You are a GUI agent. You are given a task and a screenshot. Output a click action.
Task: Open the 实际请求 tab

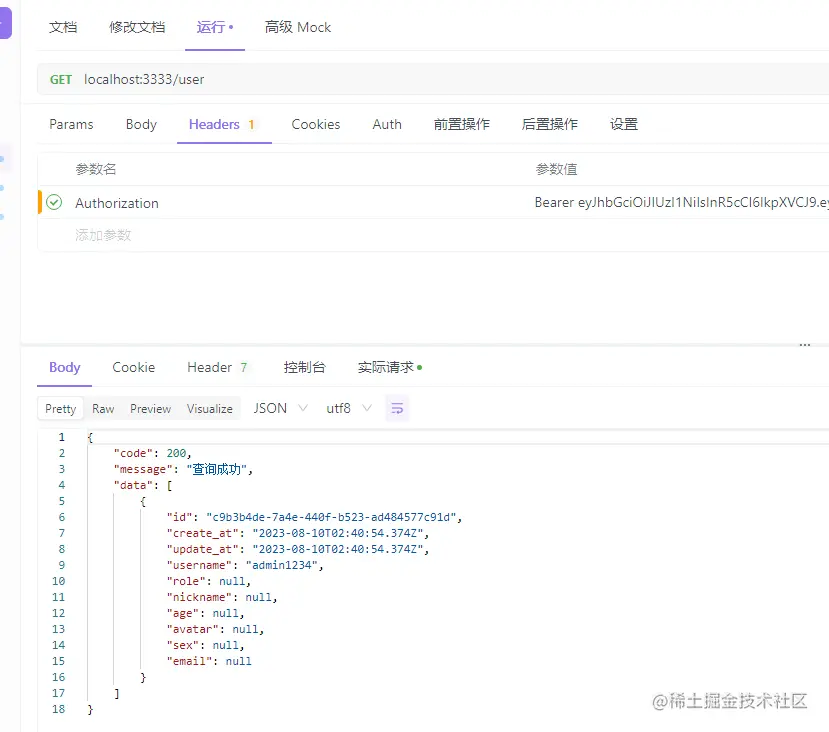tap(390, 367)
